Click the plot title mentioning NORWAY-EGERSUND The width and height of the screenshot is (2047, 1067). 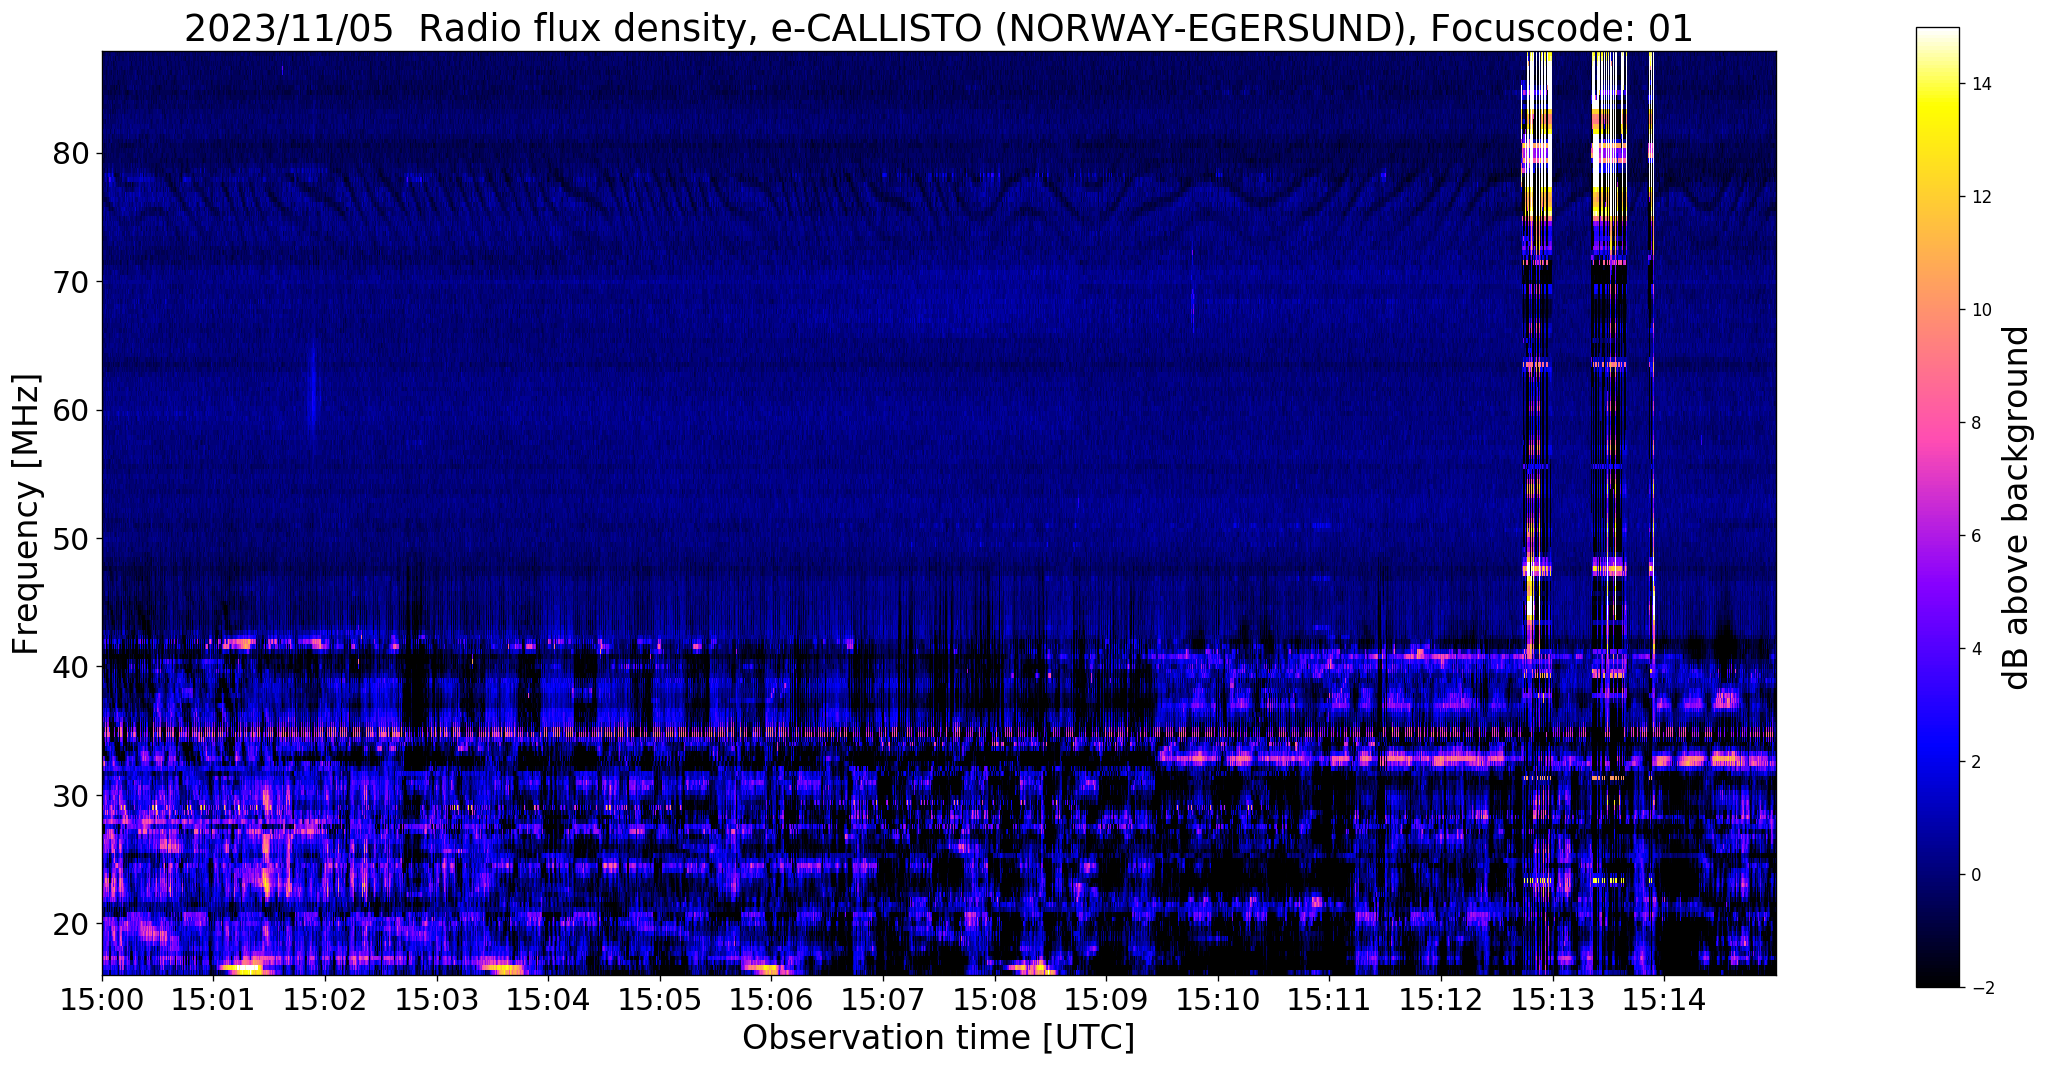[938, 28]
